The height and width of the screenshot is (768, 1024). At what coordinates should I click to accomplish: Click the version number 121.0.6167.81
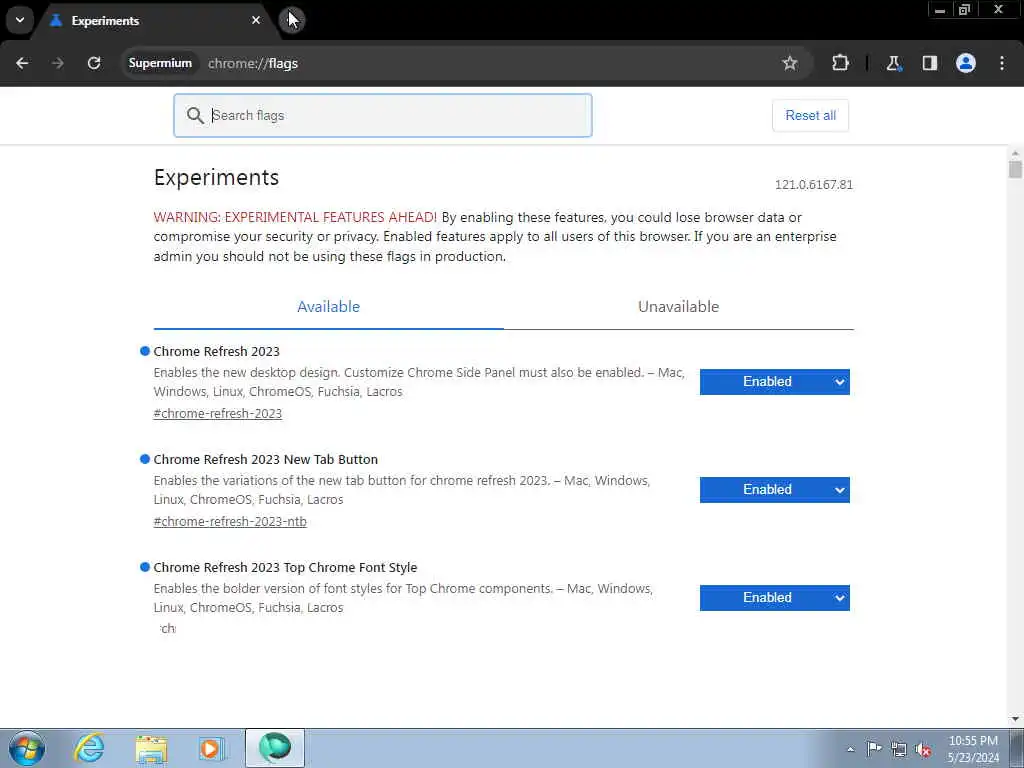[x=814, y=185]
